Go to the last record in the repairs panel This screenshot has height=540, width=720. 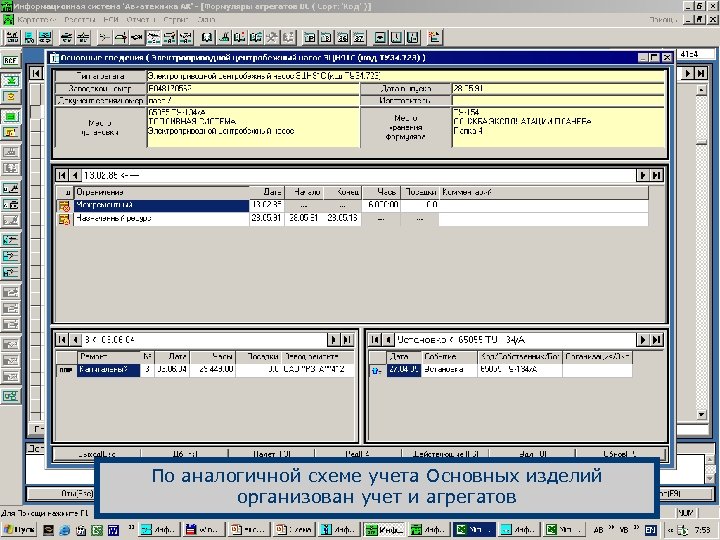(x=348, y=340)
